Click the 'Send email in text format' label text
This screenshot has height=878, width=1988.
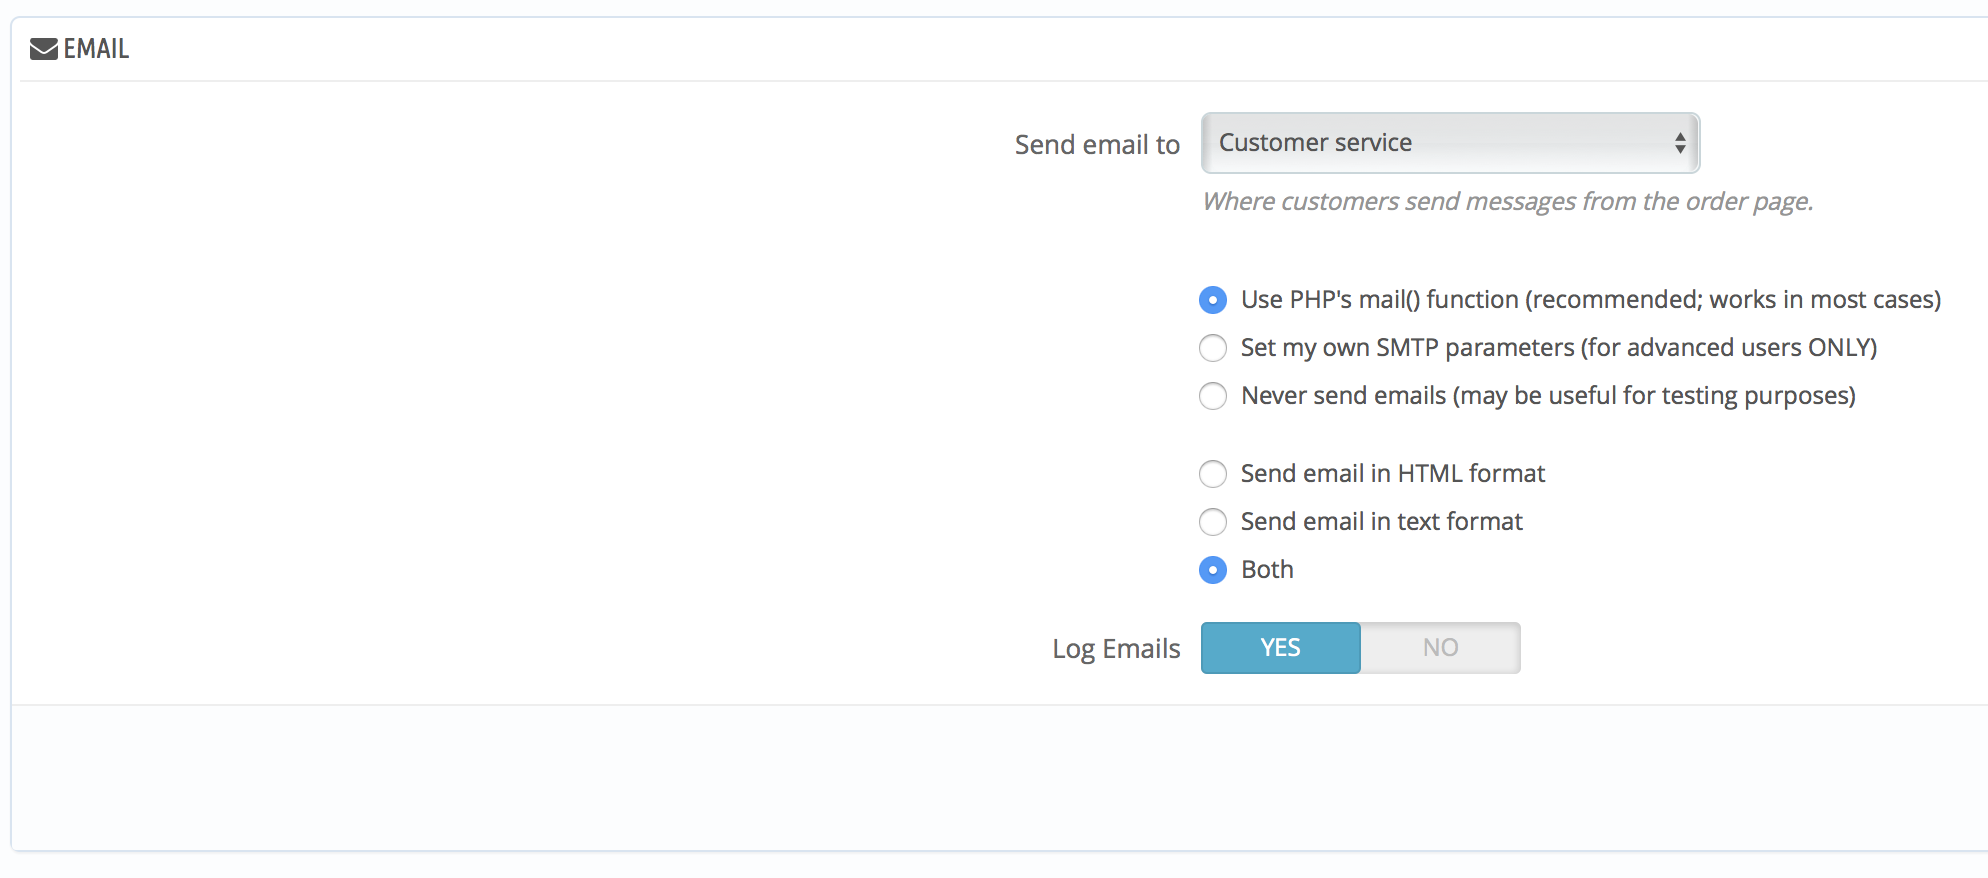1381,522
